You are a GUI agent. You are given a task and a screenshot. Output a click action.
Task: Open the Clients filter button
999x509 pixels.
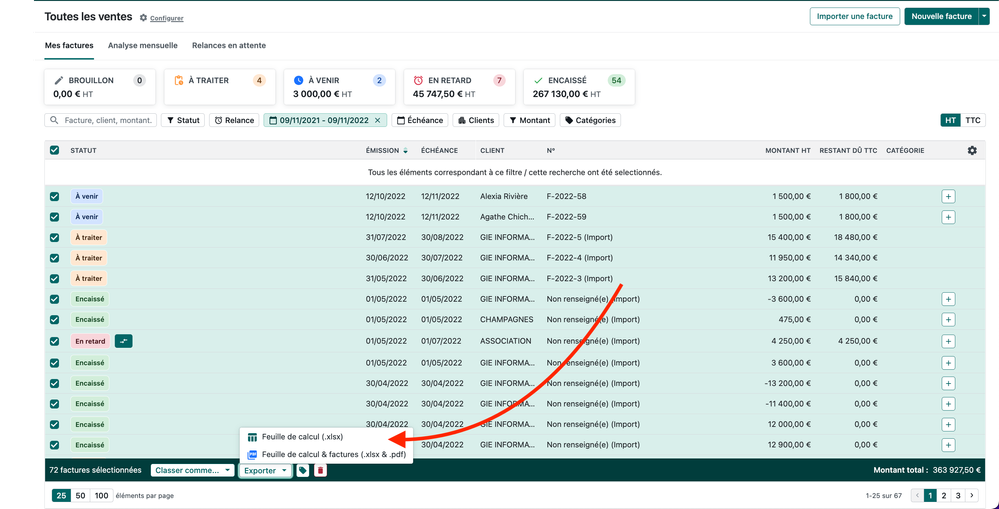pyautogui.click(x=476, y=120)
